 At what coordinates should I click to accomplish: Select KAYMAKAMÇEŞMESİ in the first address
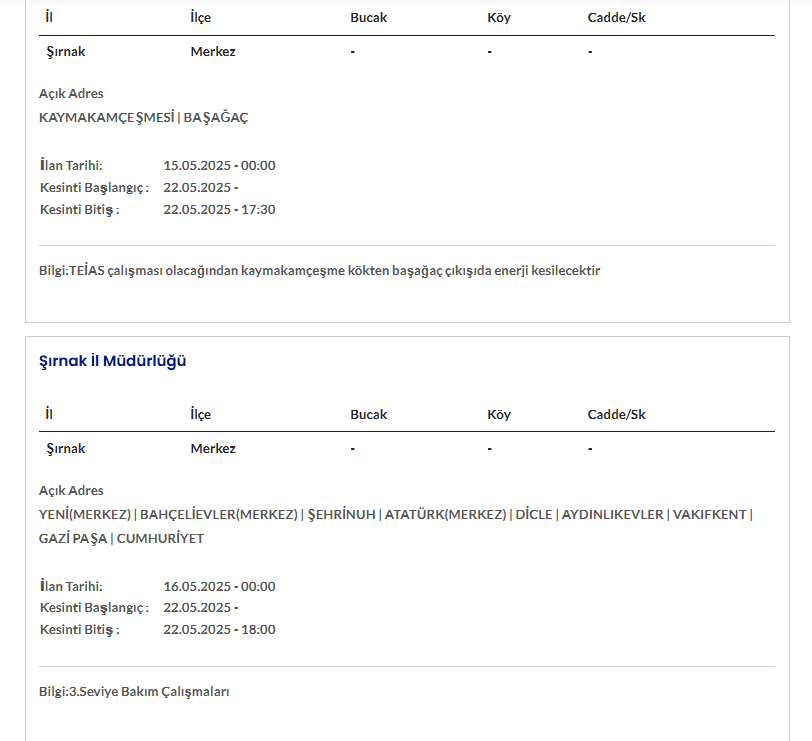click(106, 117)
